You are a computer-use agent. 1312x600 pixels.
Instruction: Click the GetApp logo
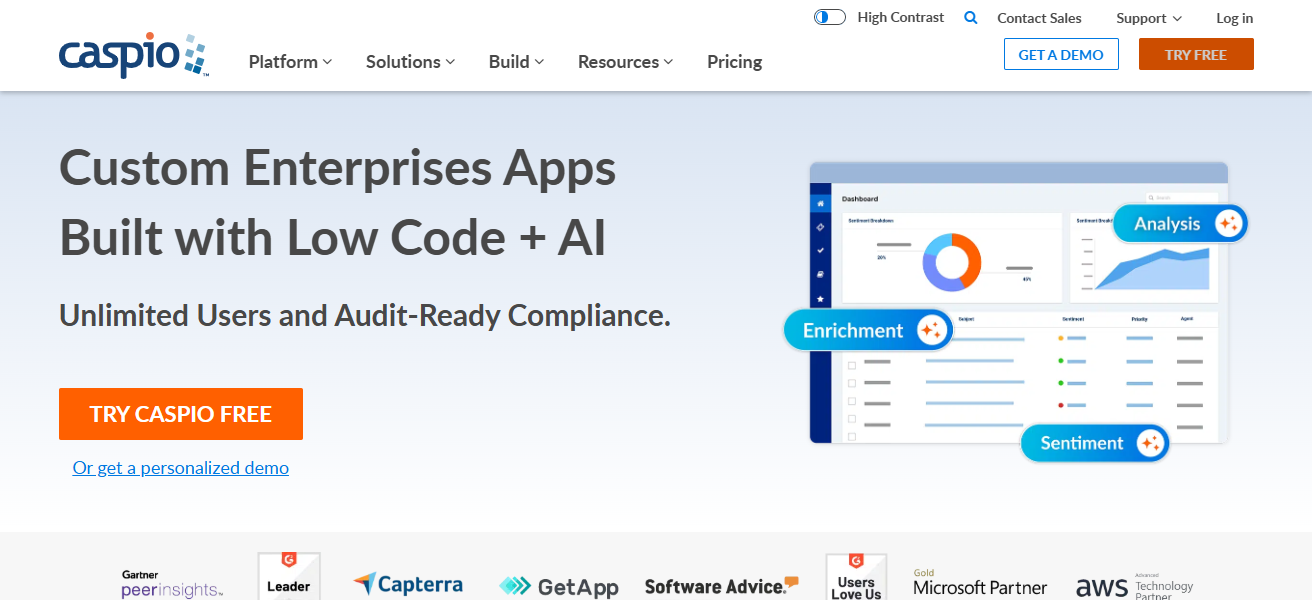559,586
